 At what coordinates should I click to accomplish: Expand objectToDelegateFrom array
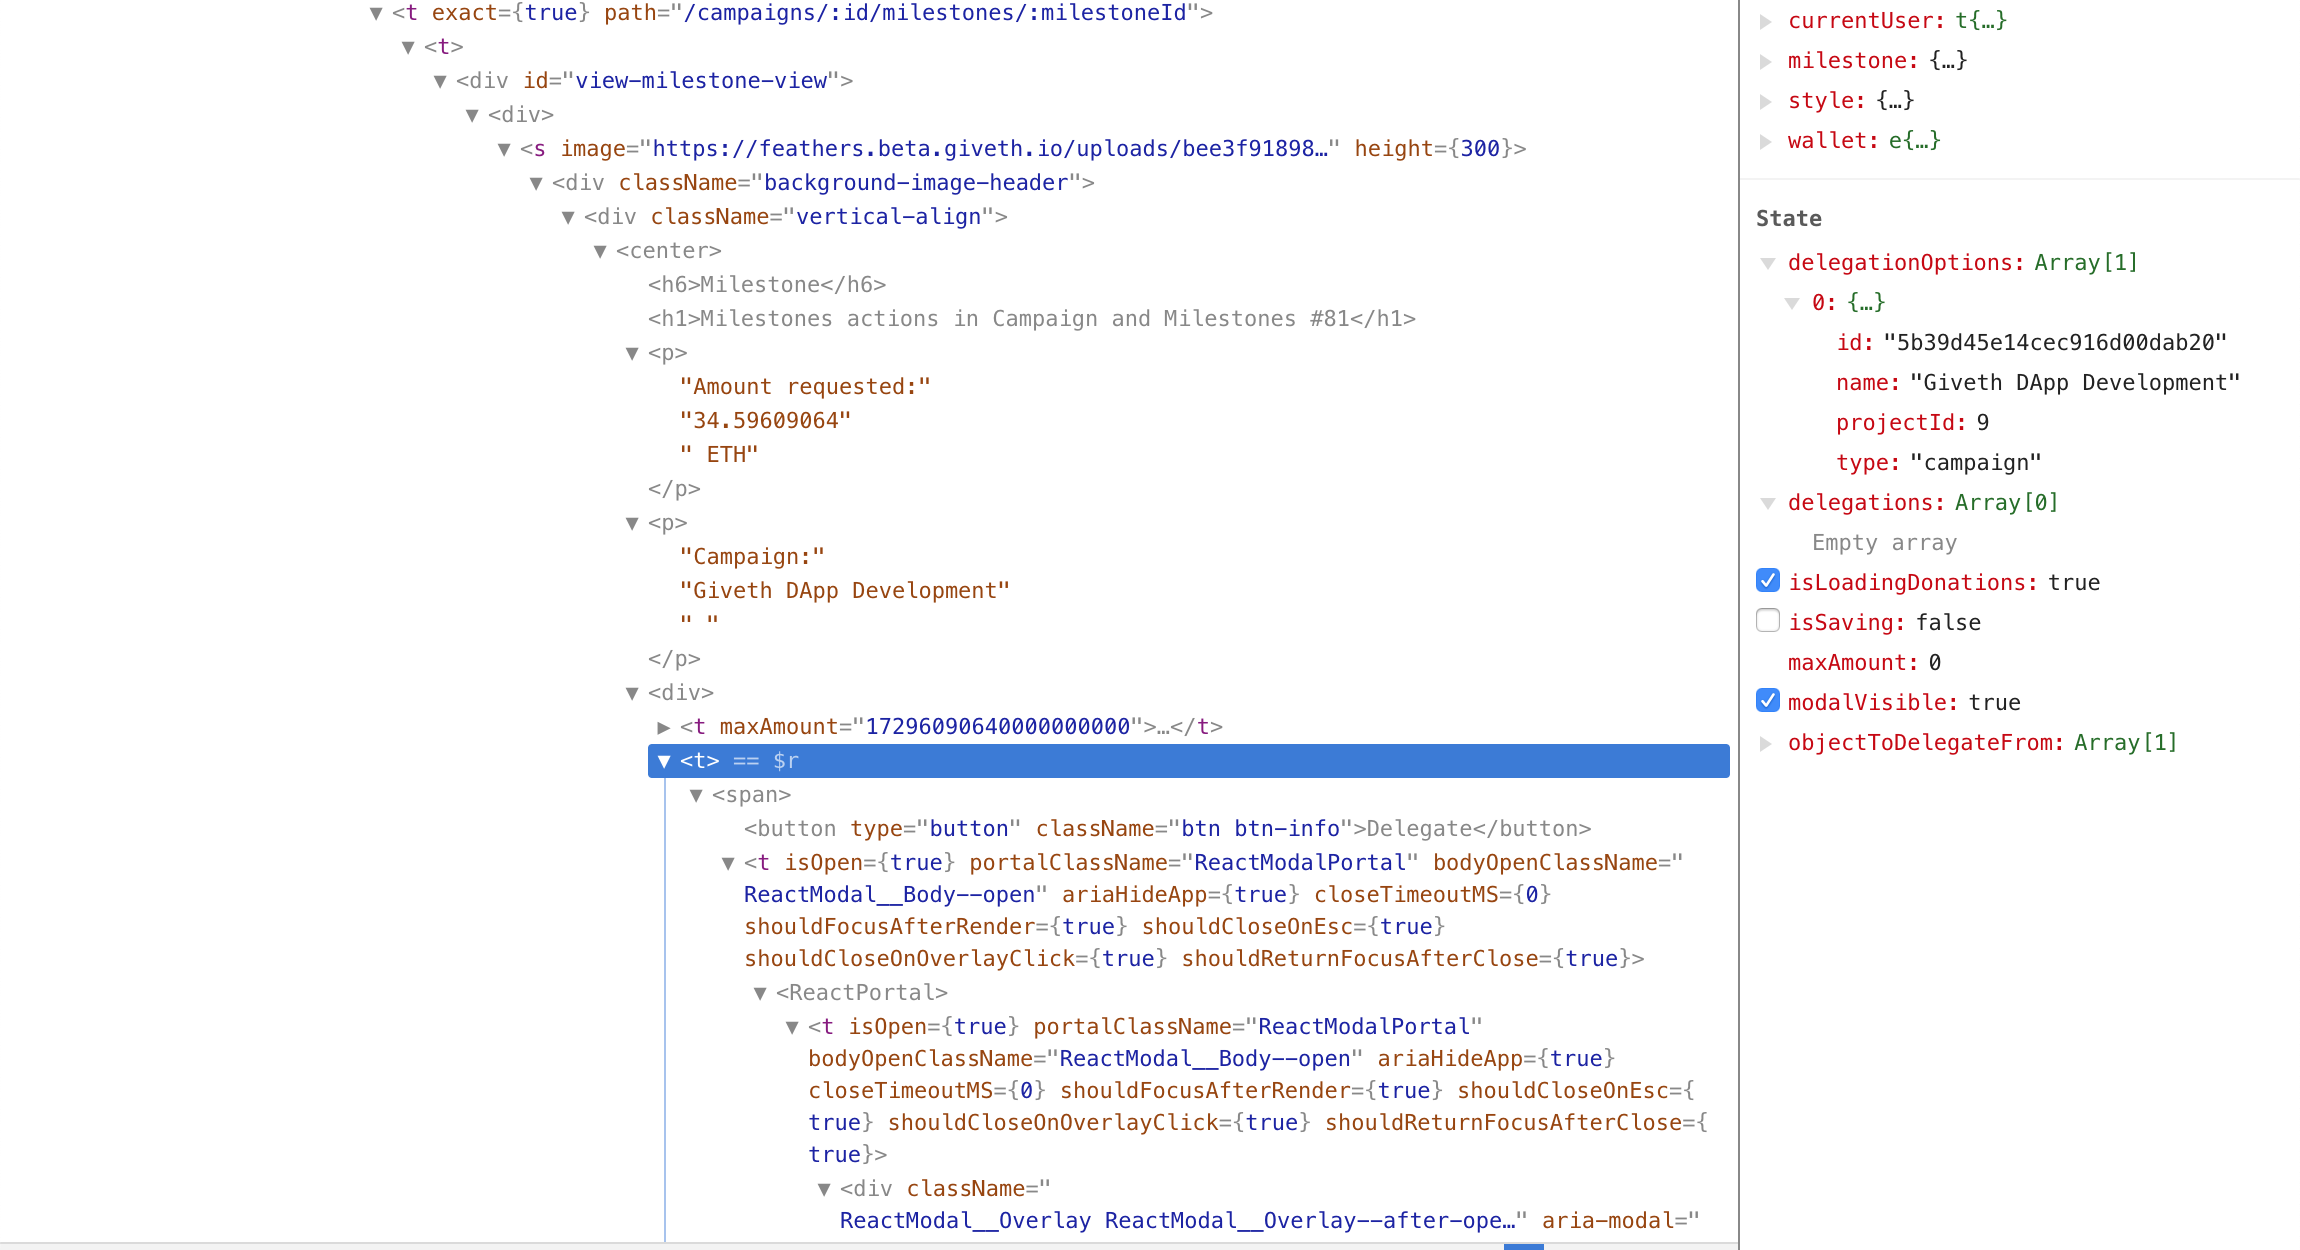[1766, 743]
